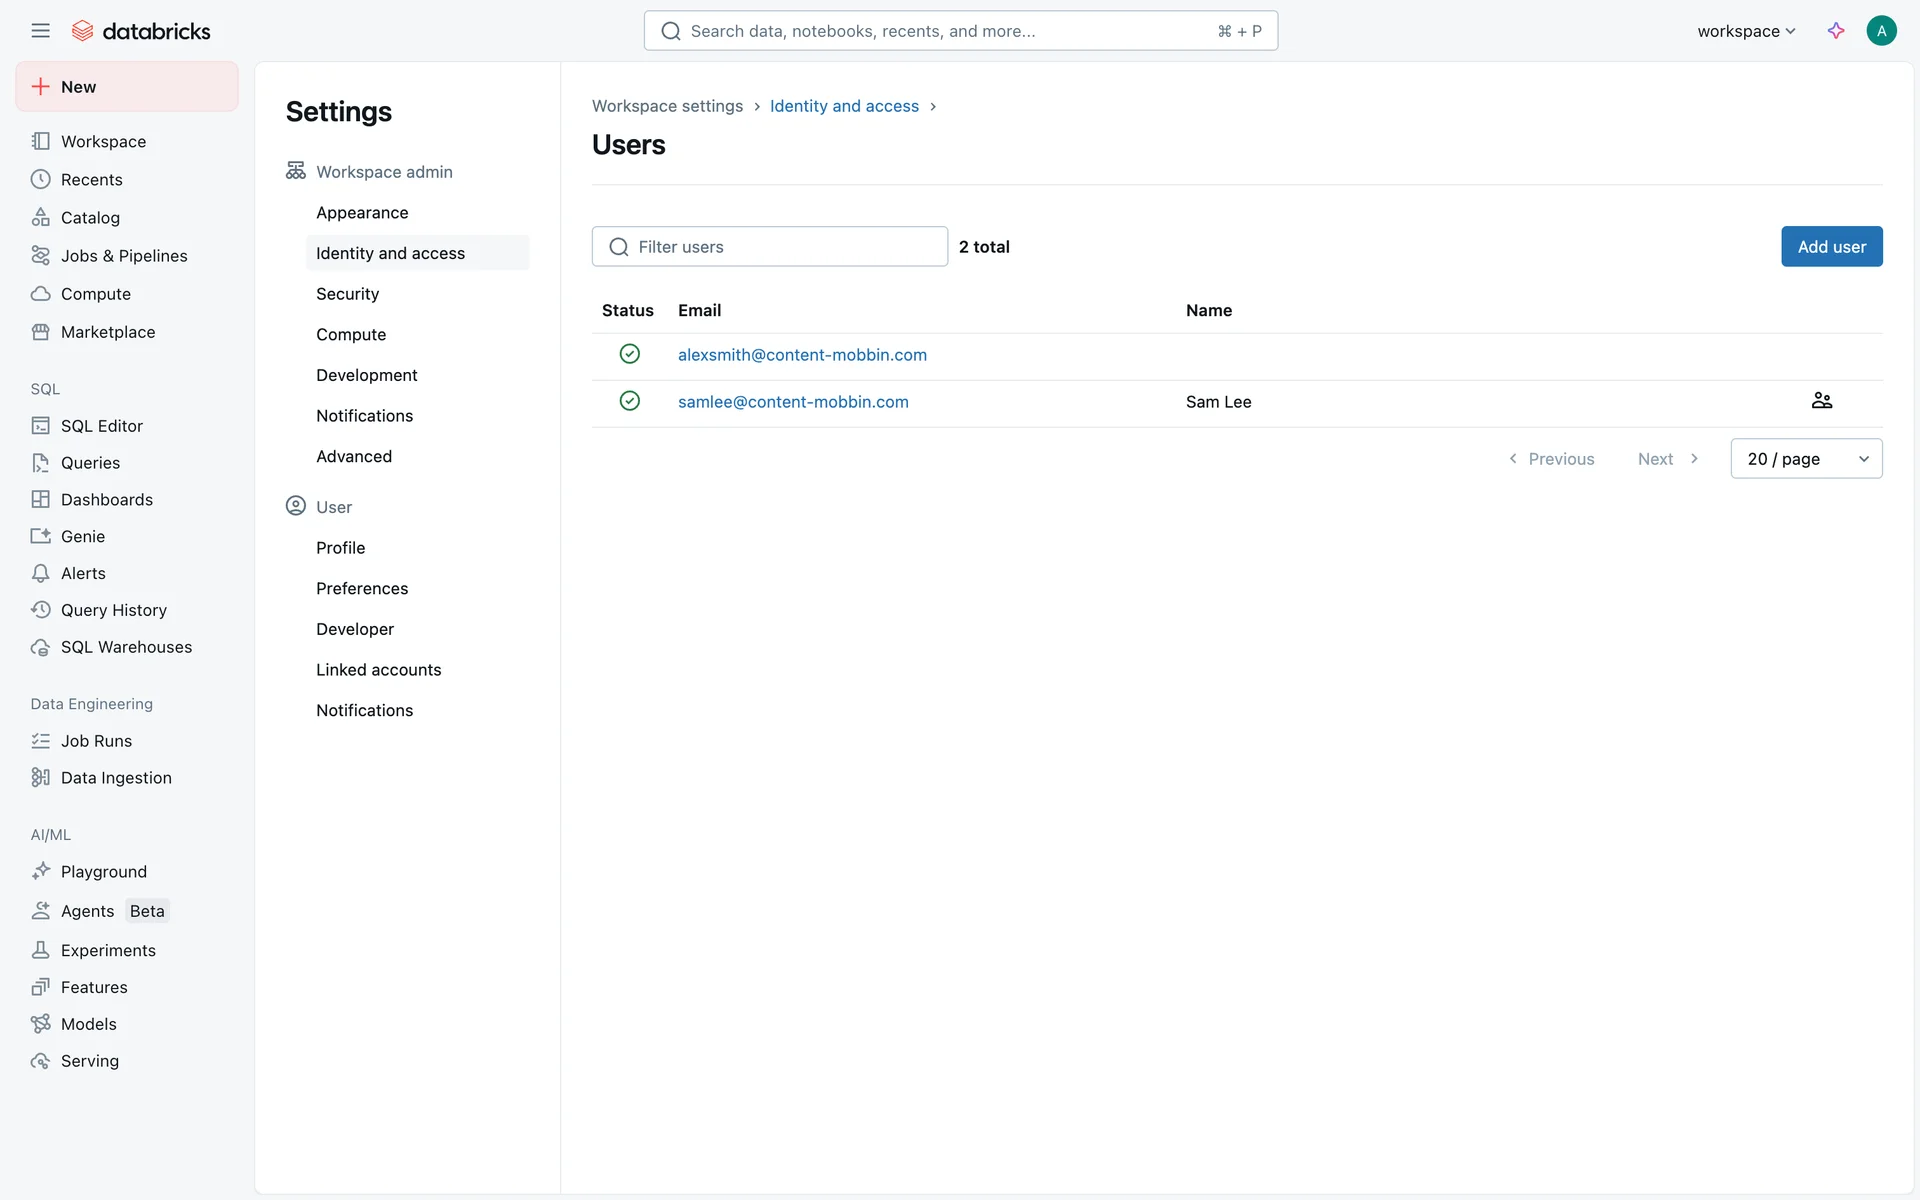Expand the workspace switcher dropdown

click(1746, 31)
